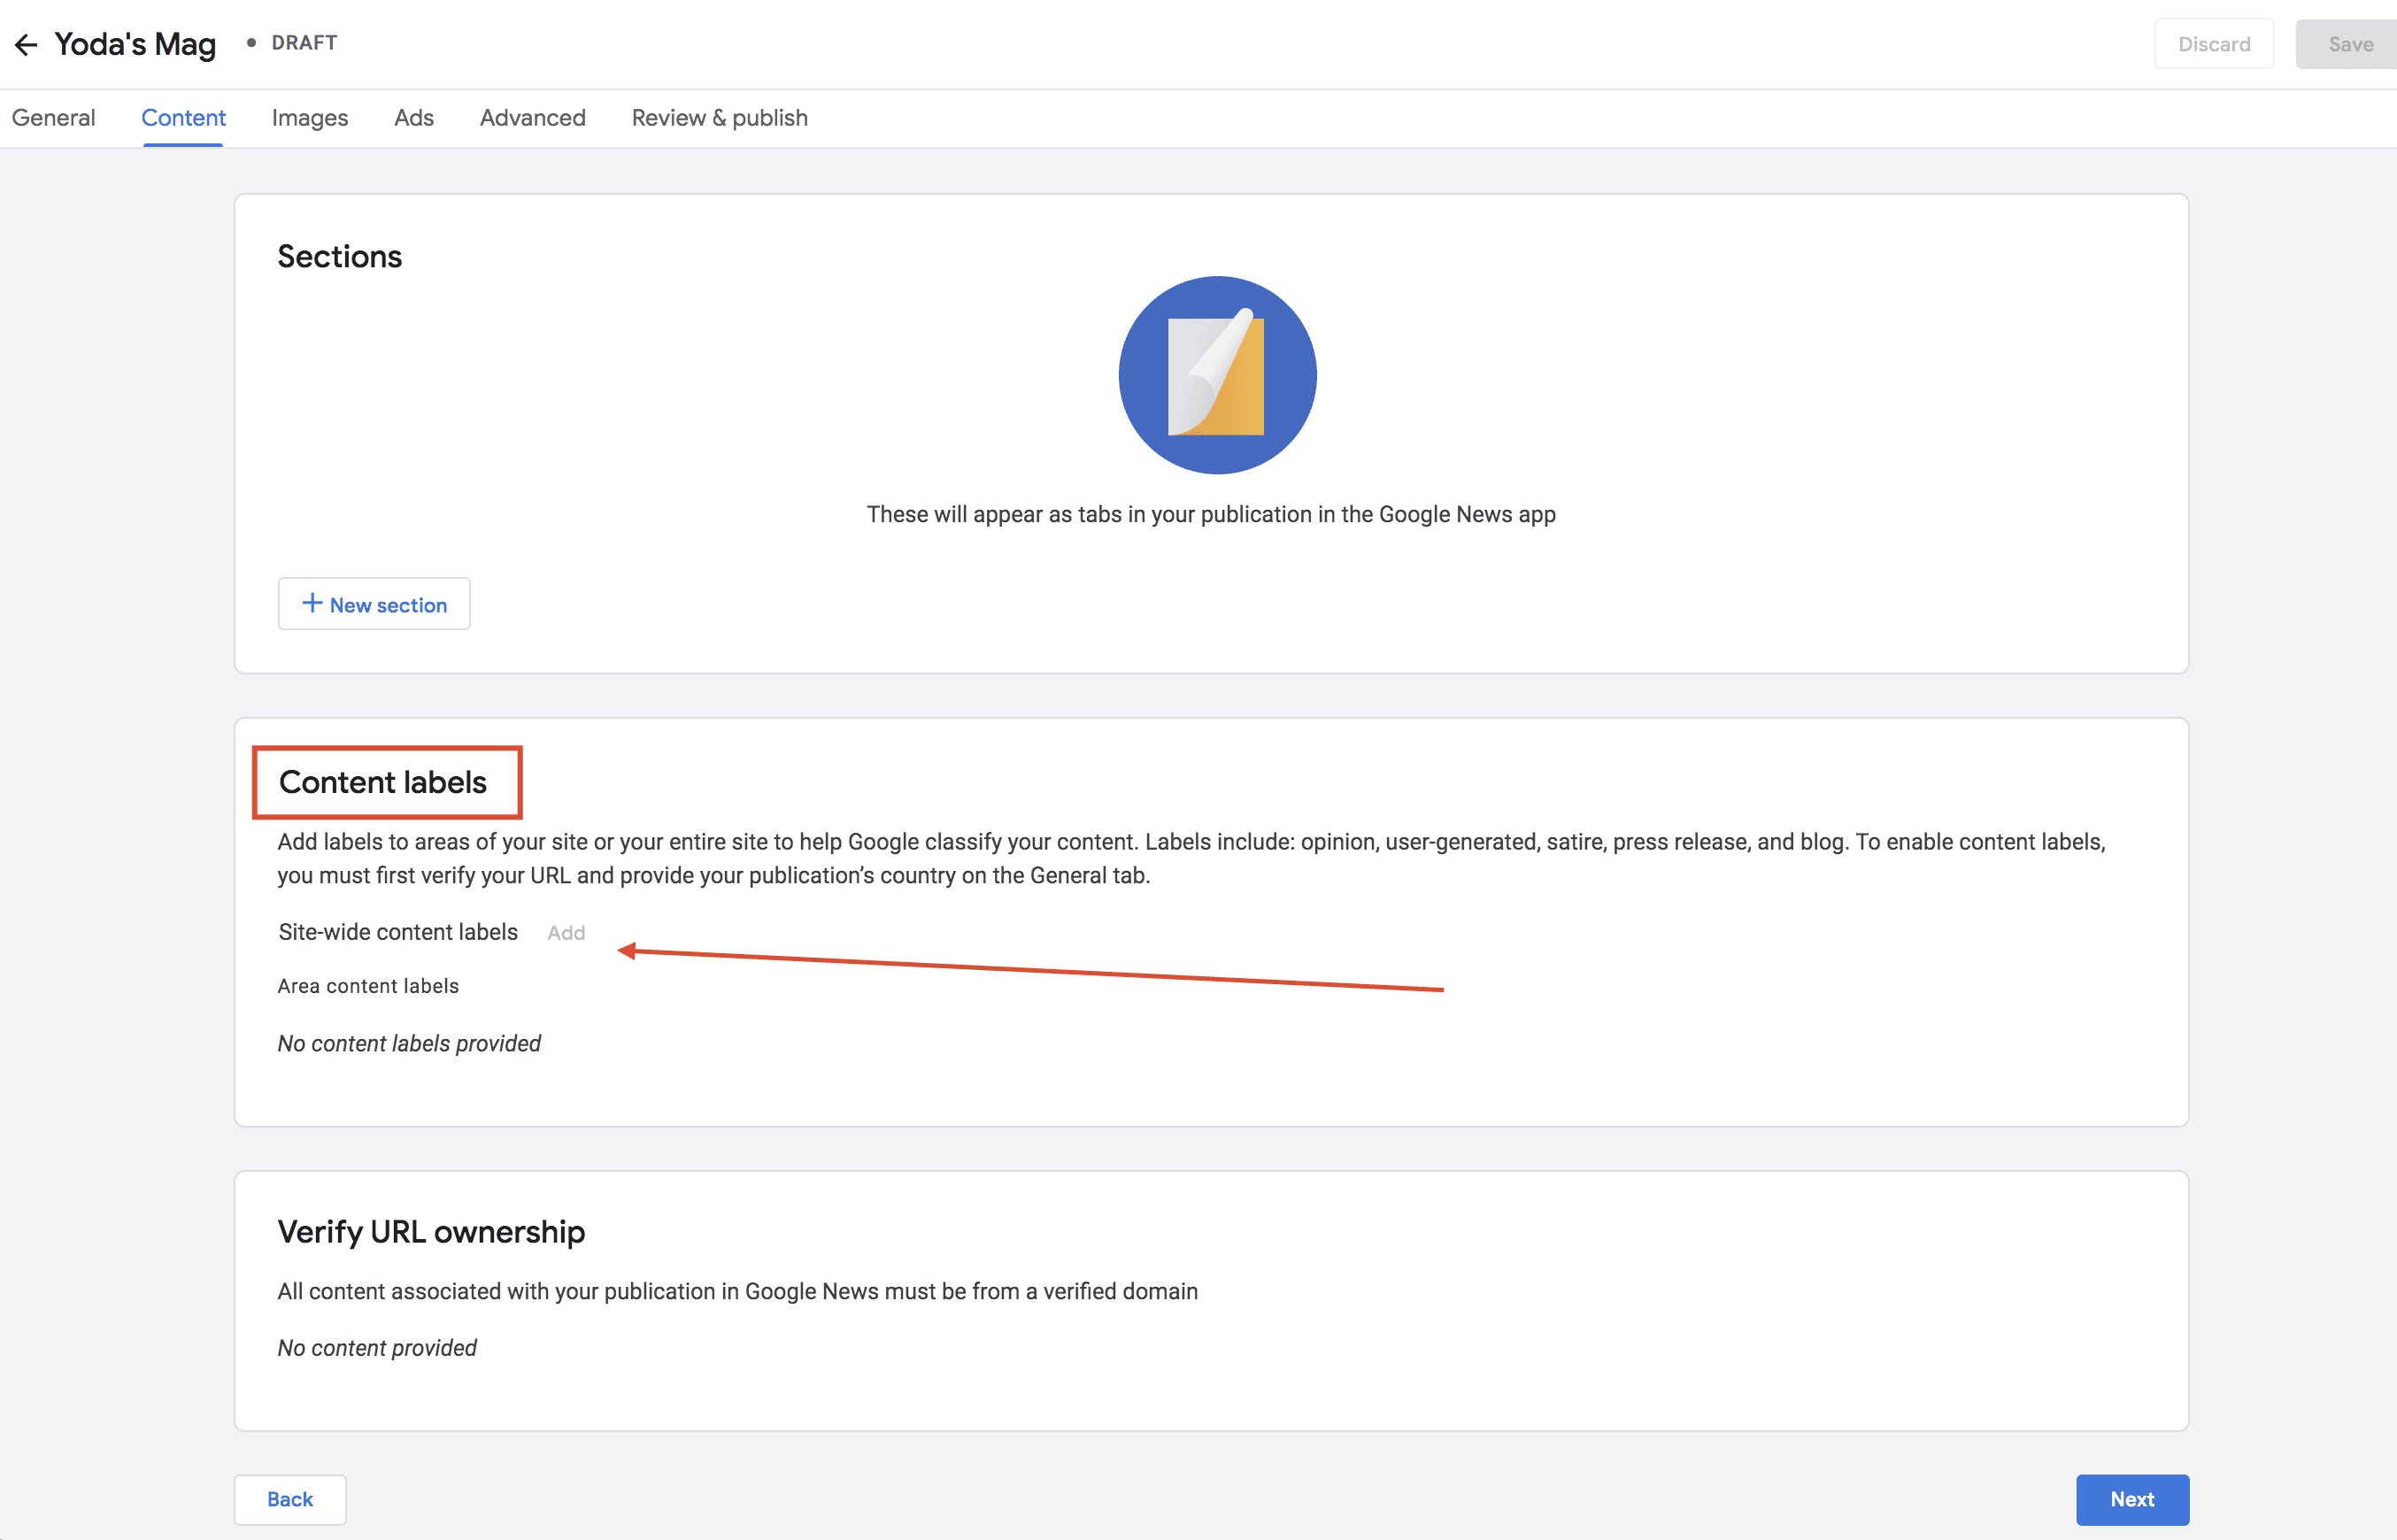
Task: Click the back arrow icon beside Yoda's Mag
Action: [26, 44]
